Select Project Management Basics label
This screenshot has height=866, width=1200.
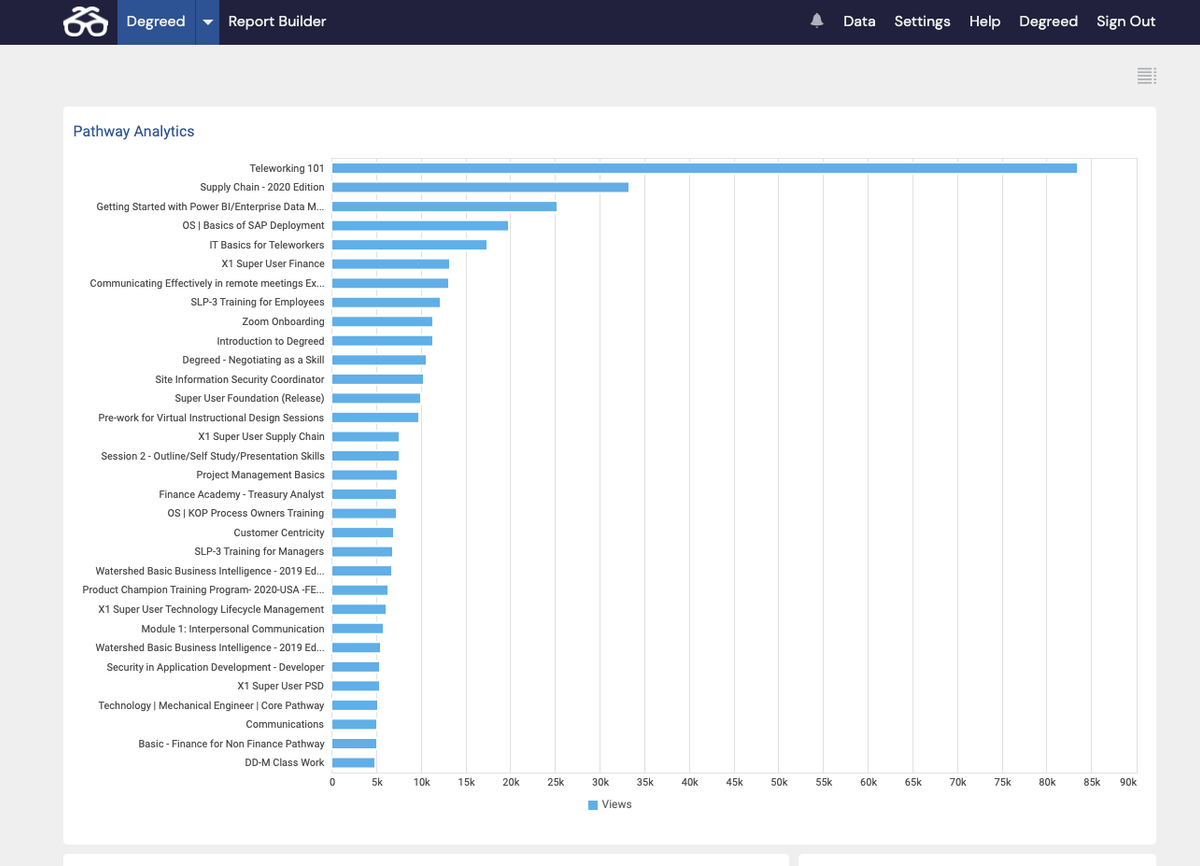(260, 475)
